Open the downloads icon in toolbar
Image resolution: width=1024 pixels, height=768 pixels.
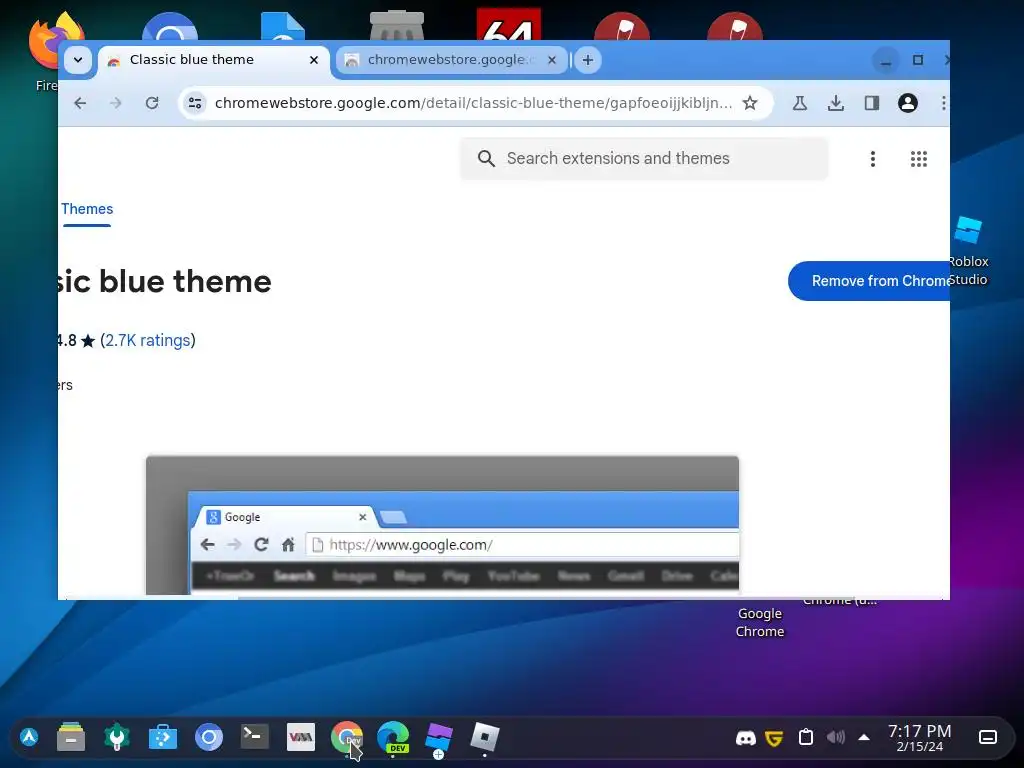pos(835,103)
